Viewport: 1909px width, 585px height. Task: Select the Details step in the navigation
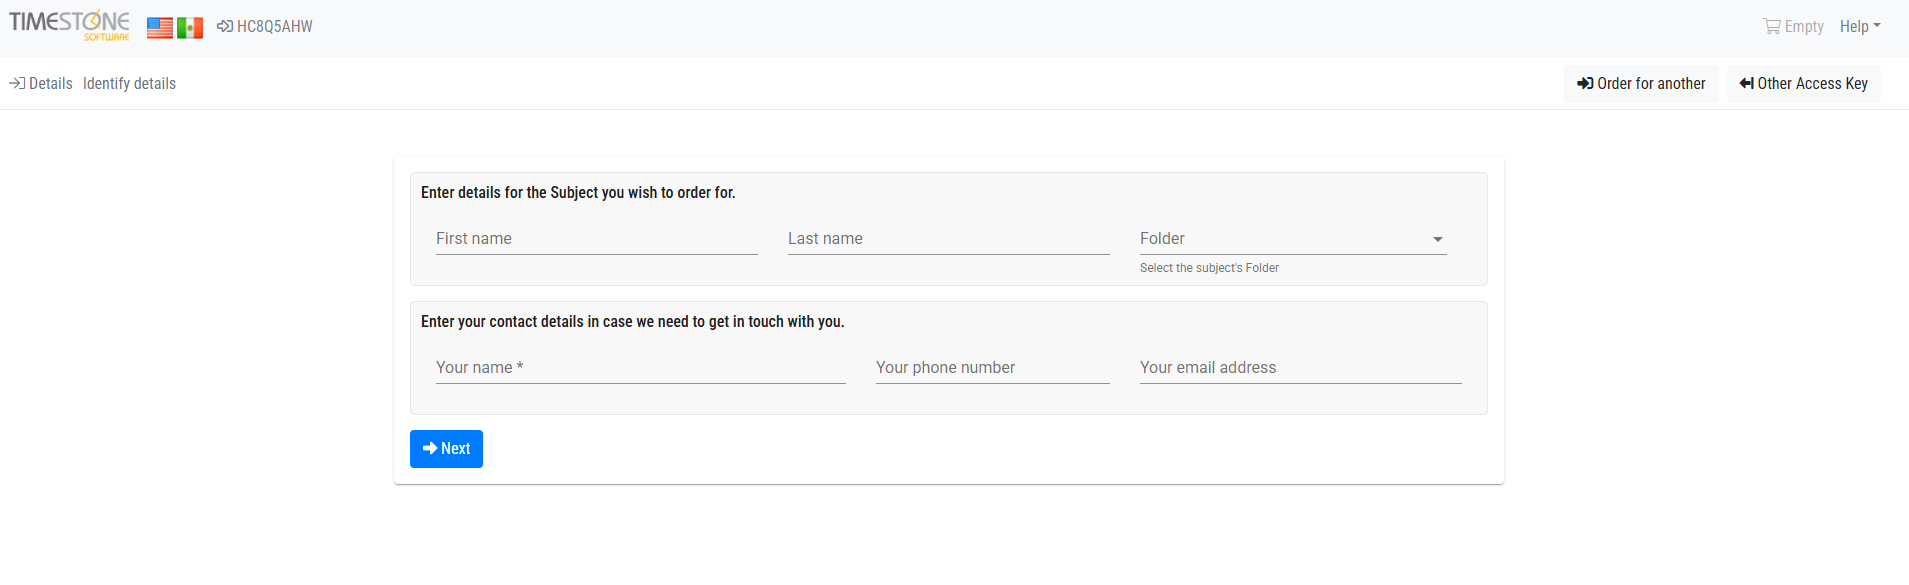[48, 83]
